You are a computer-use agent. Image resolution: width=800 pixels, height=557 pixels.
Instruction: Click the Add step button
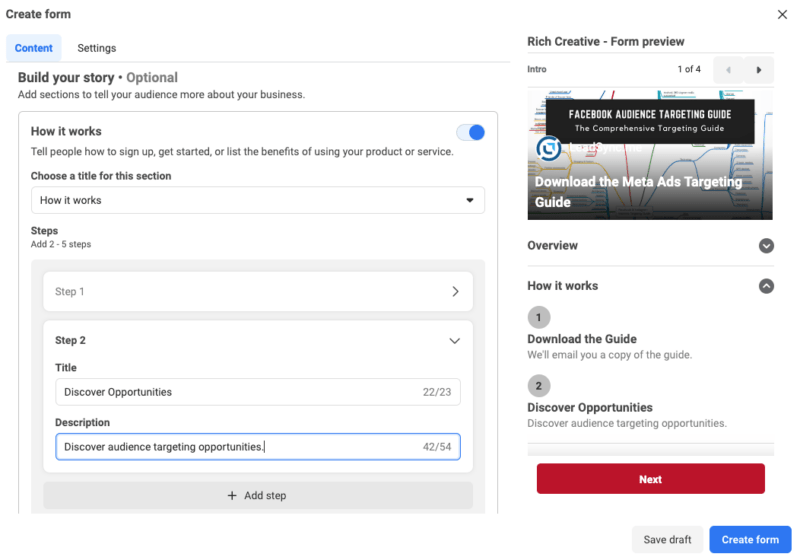257,495
